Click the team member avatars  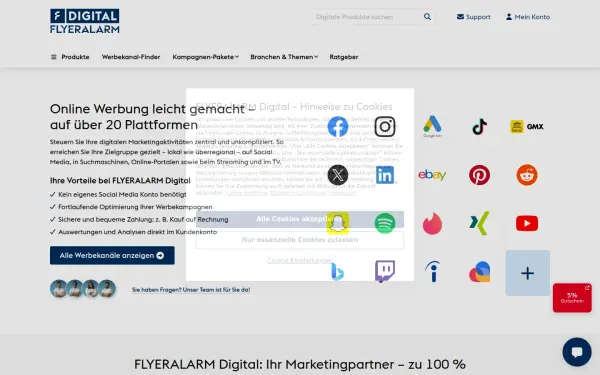(83, 289)
